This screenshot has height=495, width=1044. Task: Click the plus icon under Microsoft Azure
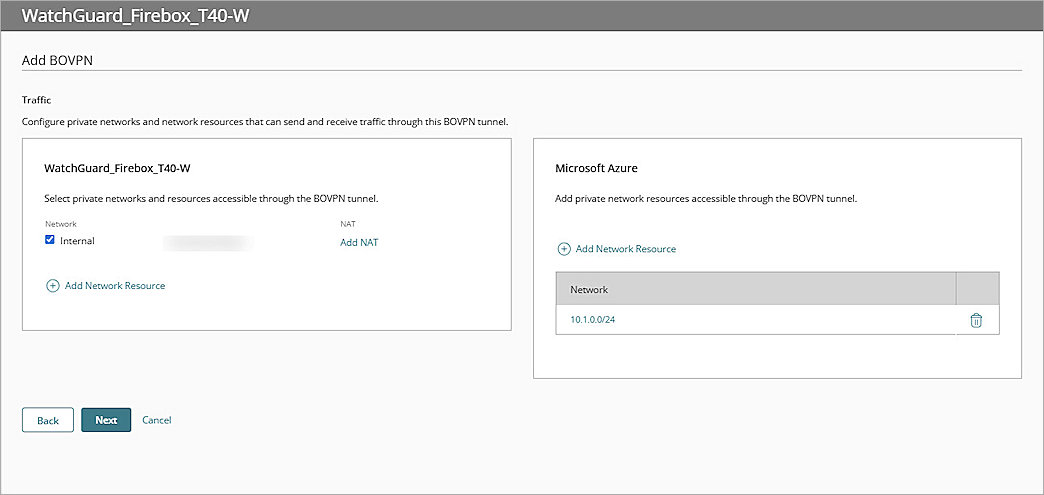click(x=564, y=249)
